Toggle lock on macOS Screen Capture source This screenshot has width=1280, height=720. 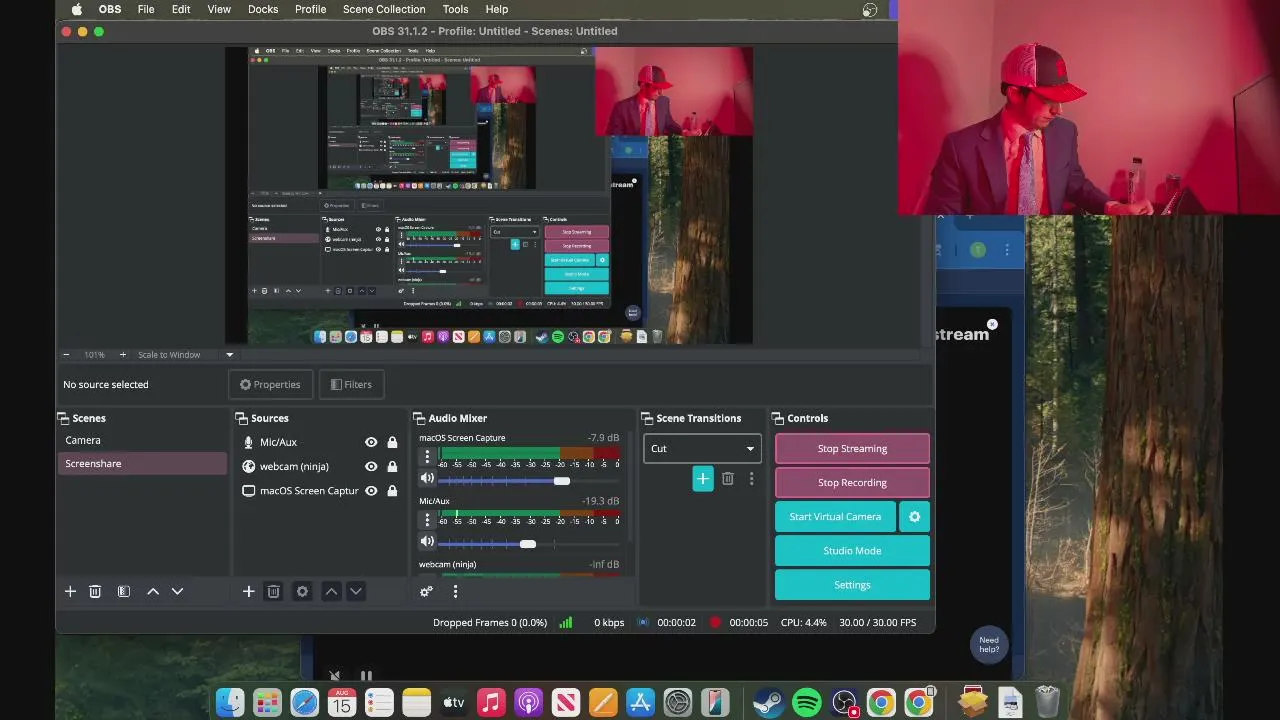tap(392, 491)
